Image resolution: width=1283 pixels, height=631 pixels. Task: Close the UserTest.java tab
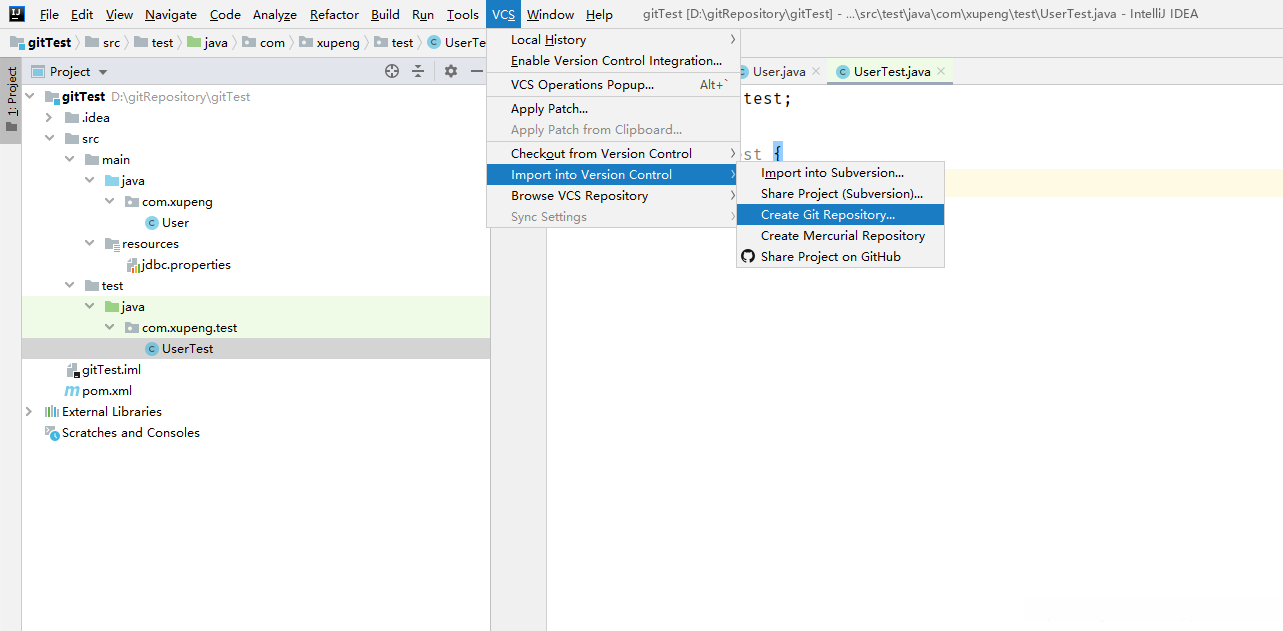point(941,71)
